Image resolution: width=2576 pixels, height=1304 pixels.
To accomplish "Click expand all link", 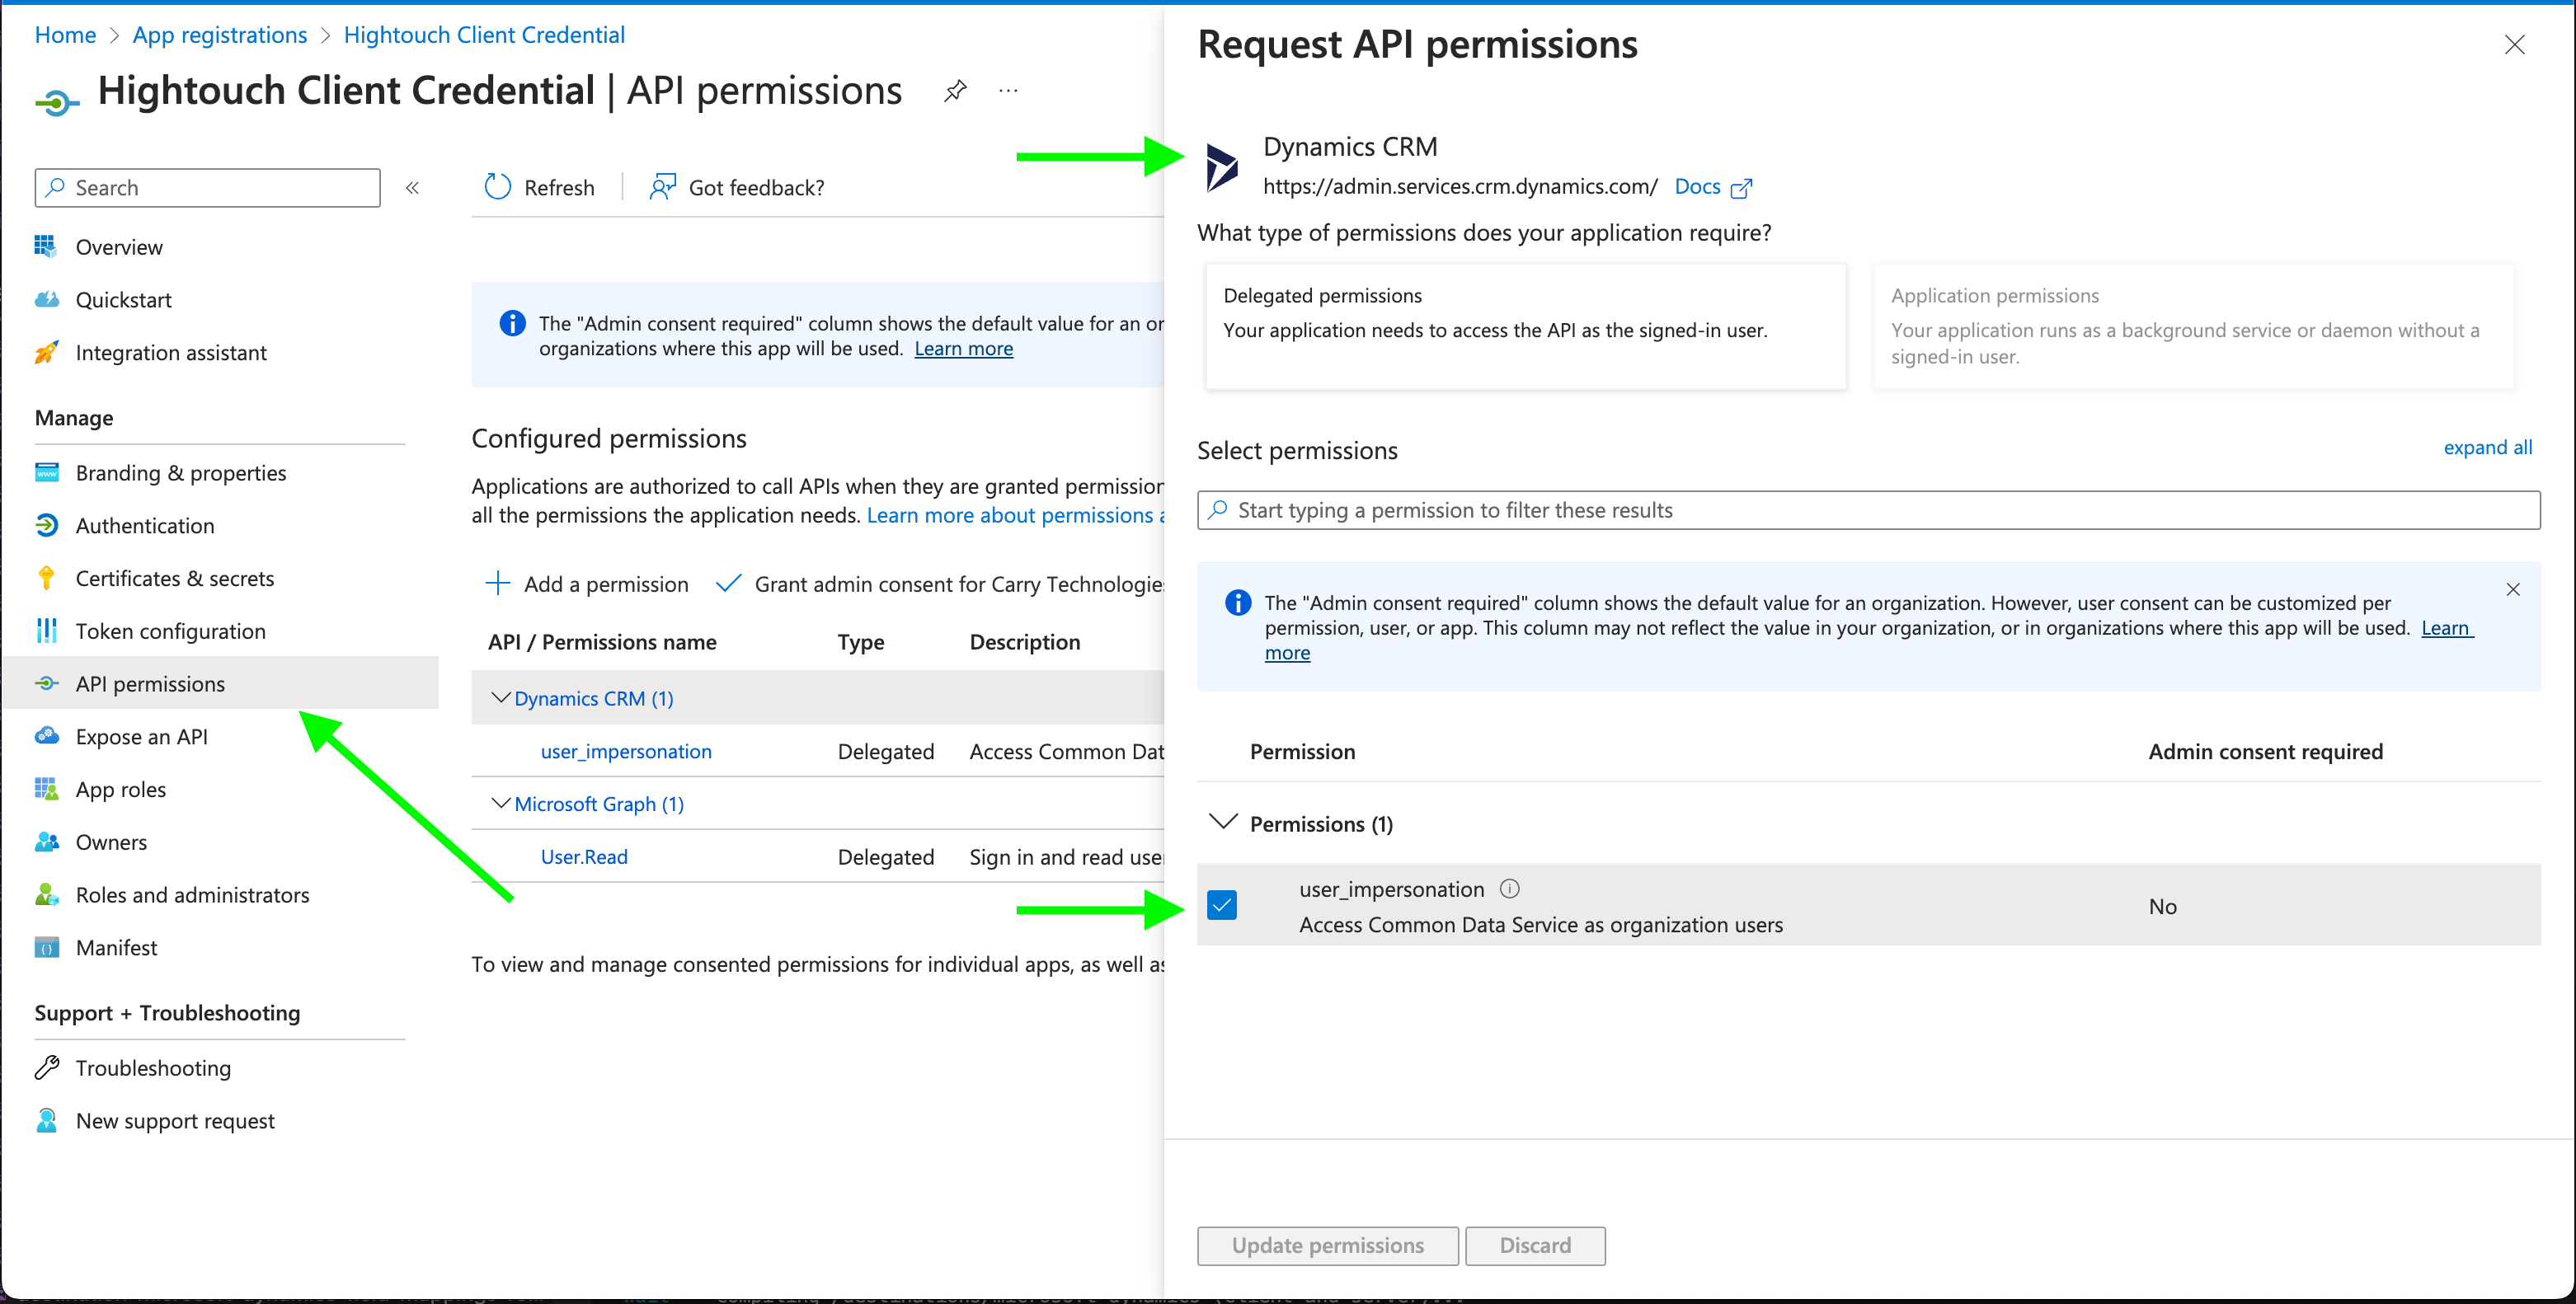I will click(x=2487, y=447).
